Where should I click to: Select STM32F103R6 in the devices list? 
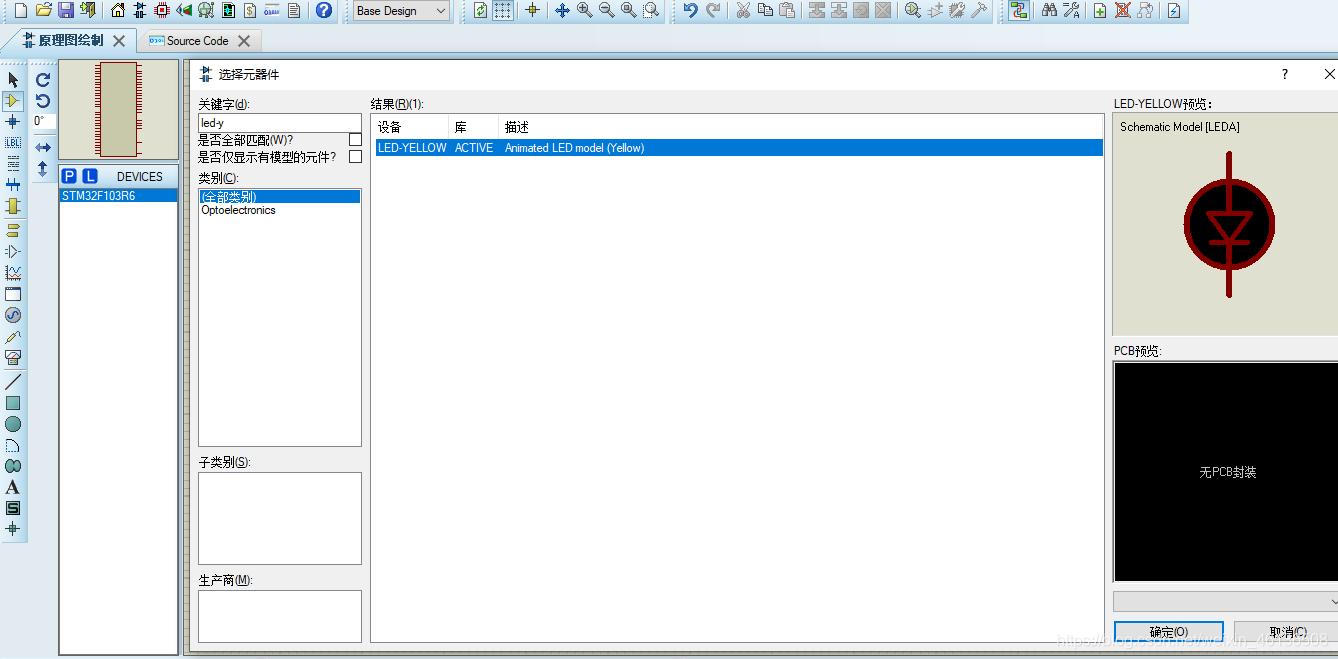118,196
